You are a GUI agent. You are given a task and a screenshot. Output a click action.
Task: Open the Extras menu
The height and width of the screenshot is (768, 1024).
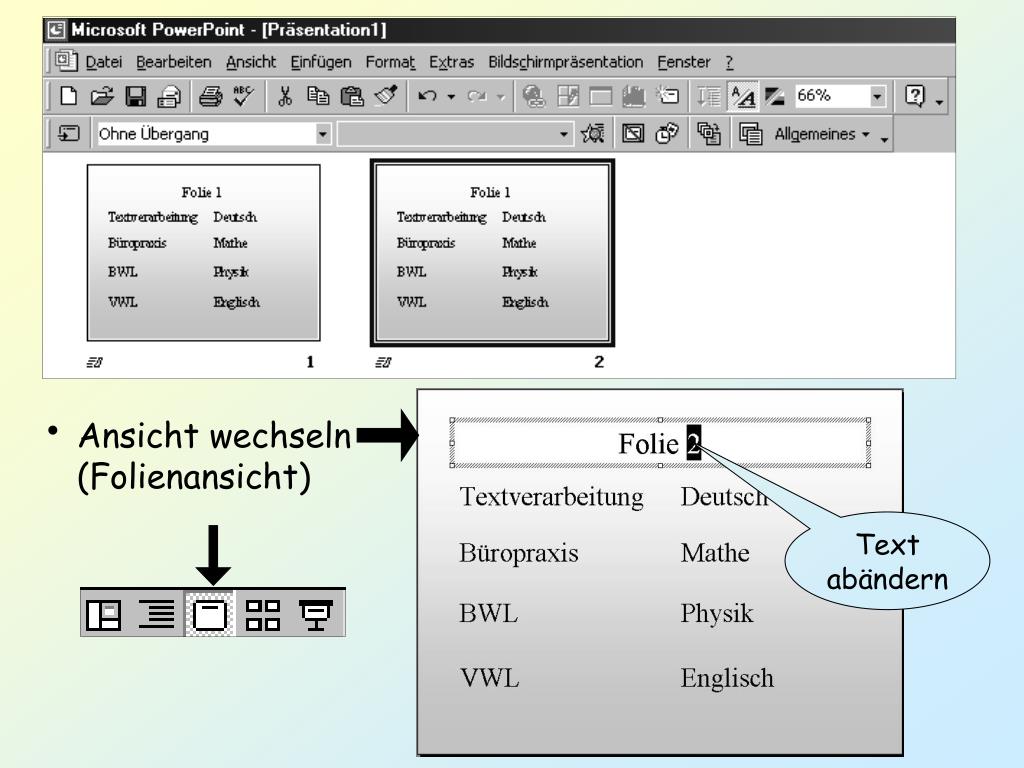tap(451, 62)
